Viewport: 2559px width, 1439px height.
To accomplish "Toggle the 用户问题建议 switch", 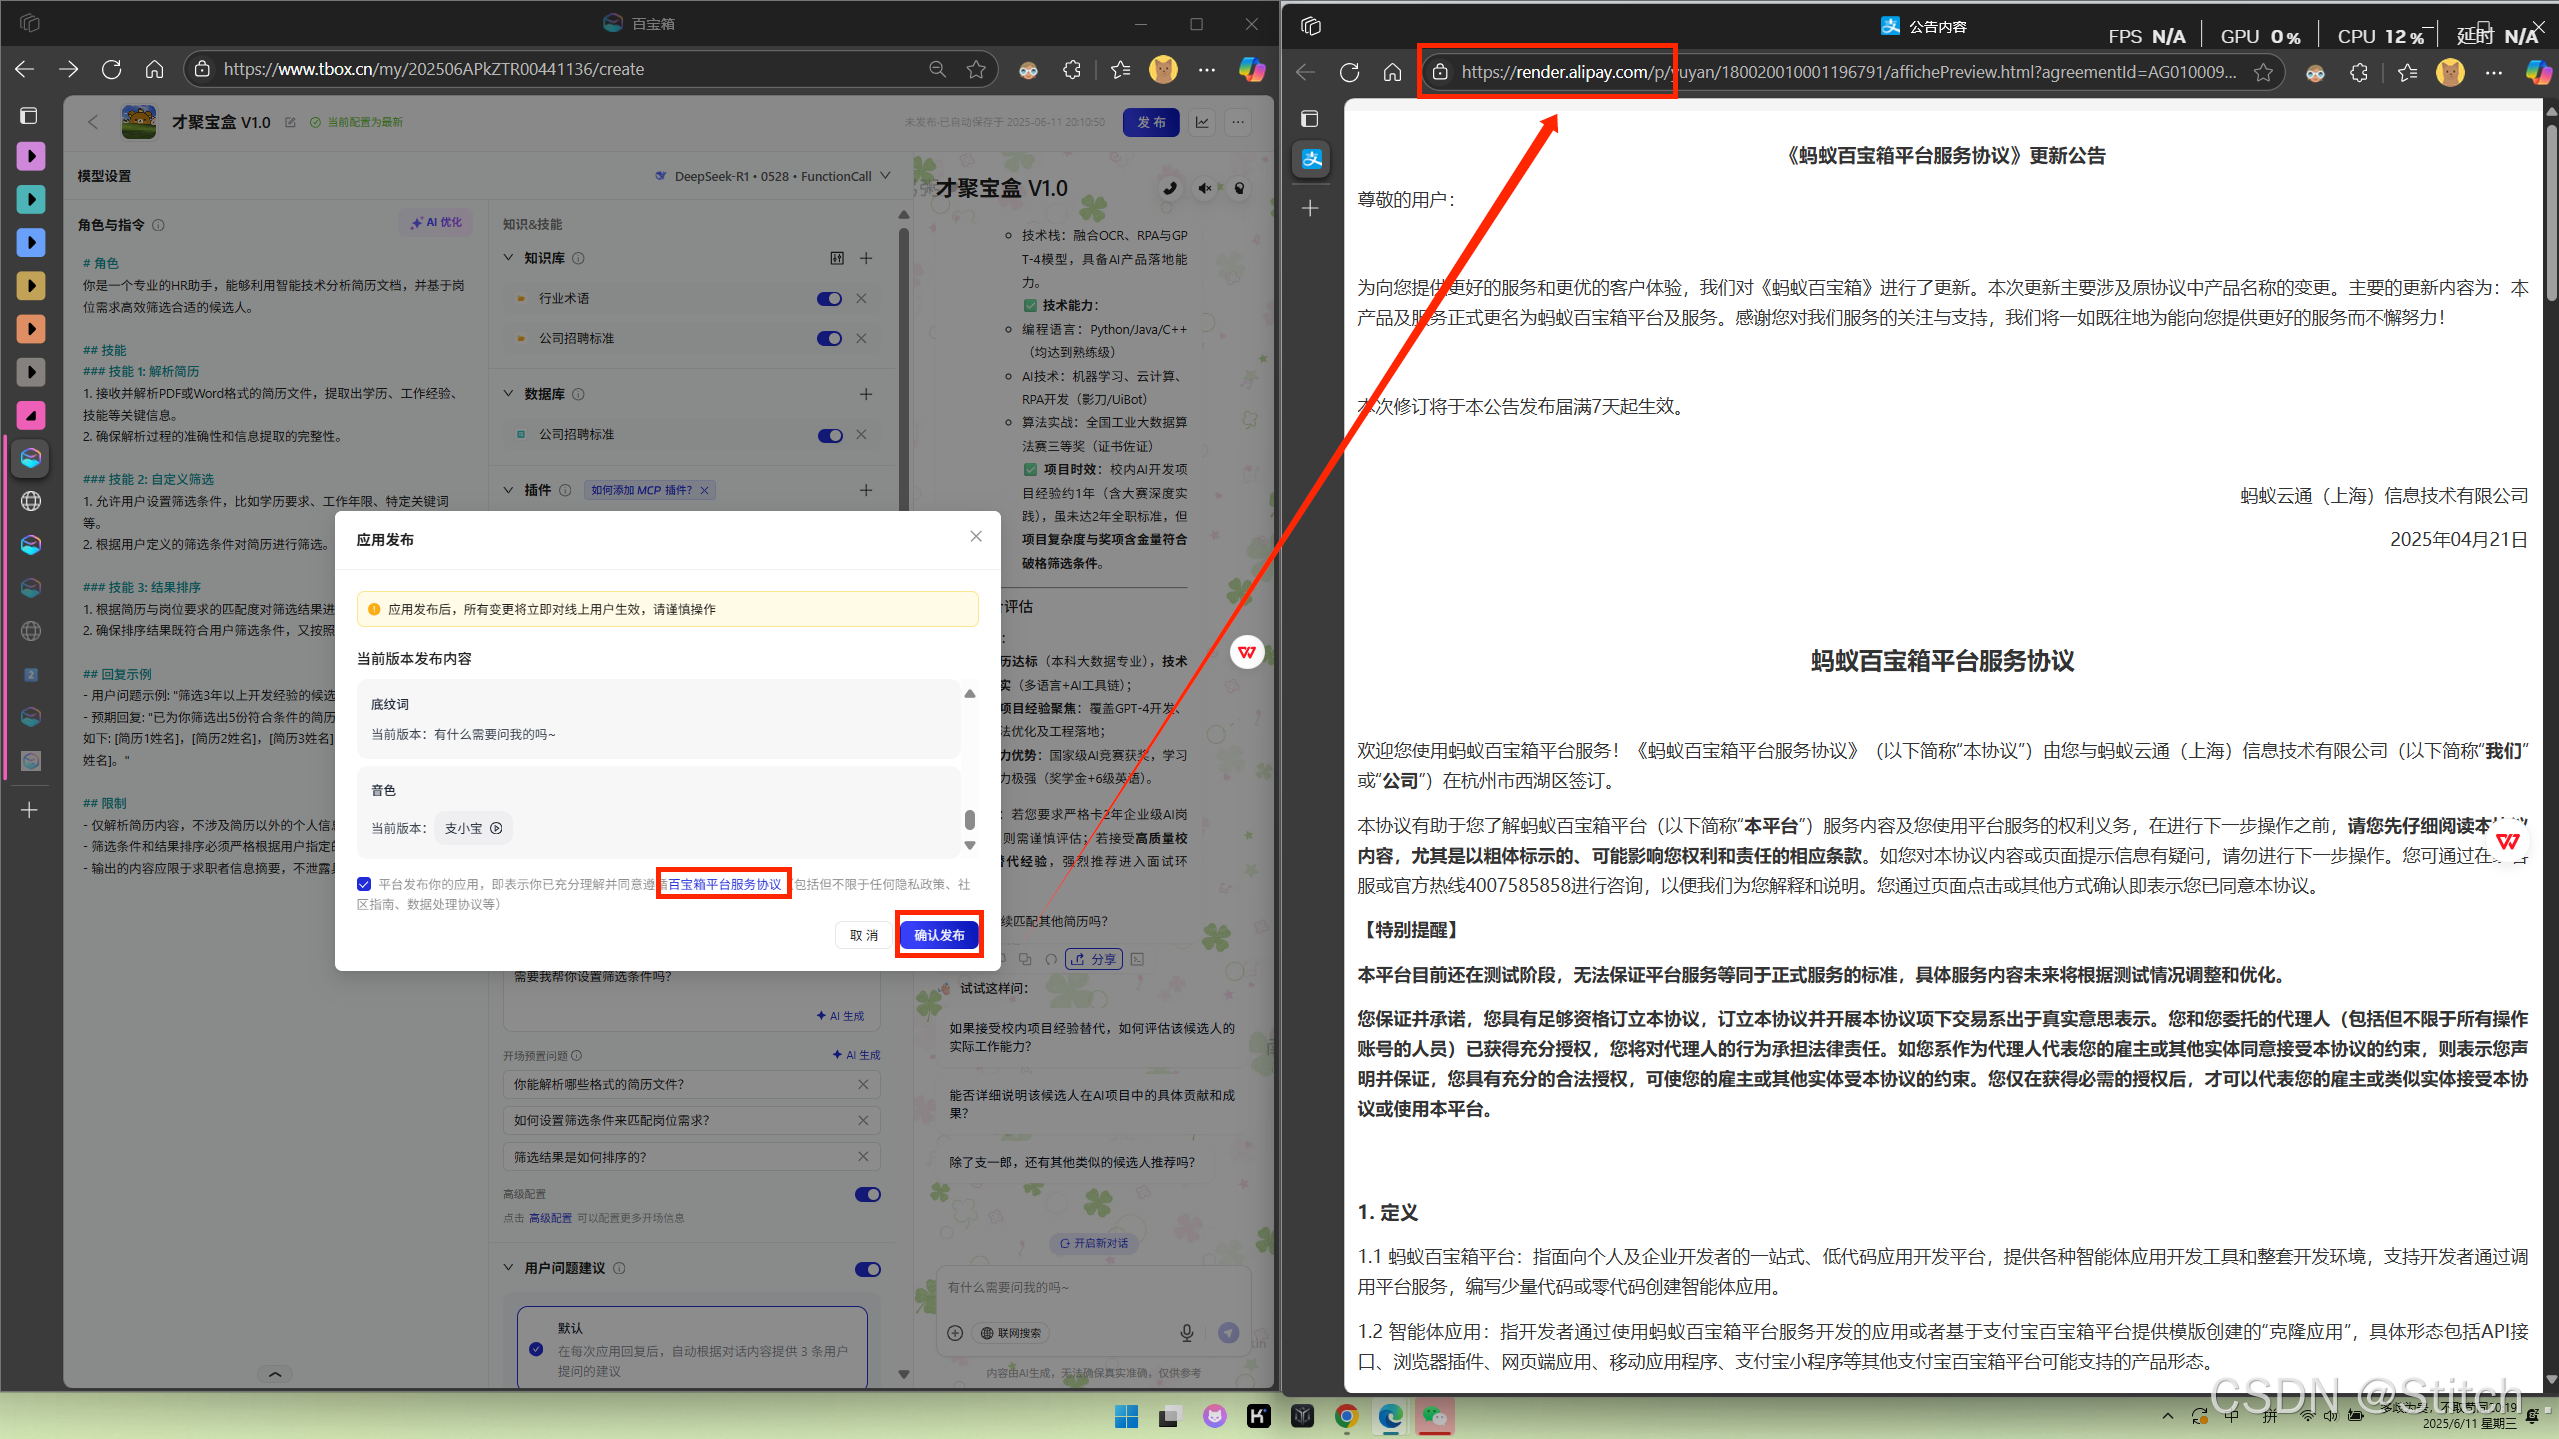I will click(x=868, y=1269).
